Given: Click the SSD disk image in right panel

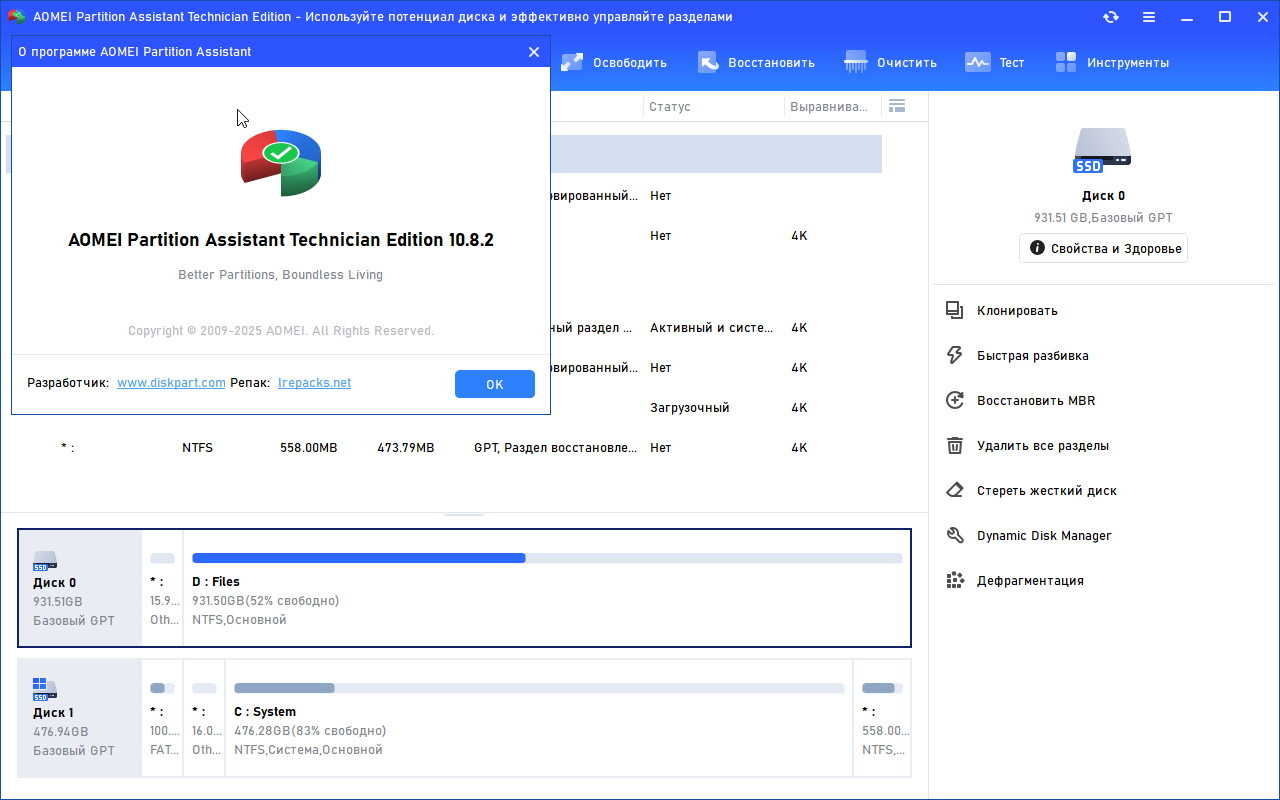Looking at the screenshot, I should 1103,150.
